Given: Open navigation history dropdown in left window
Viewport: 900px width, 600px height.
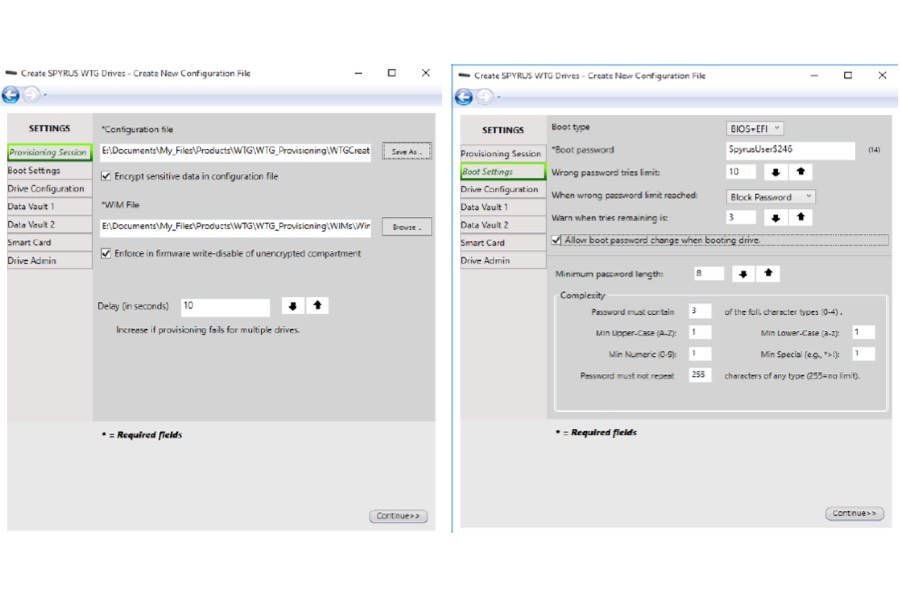Looking at the screenshot, I should point(45,95).
